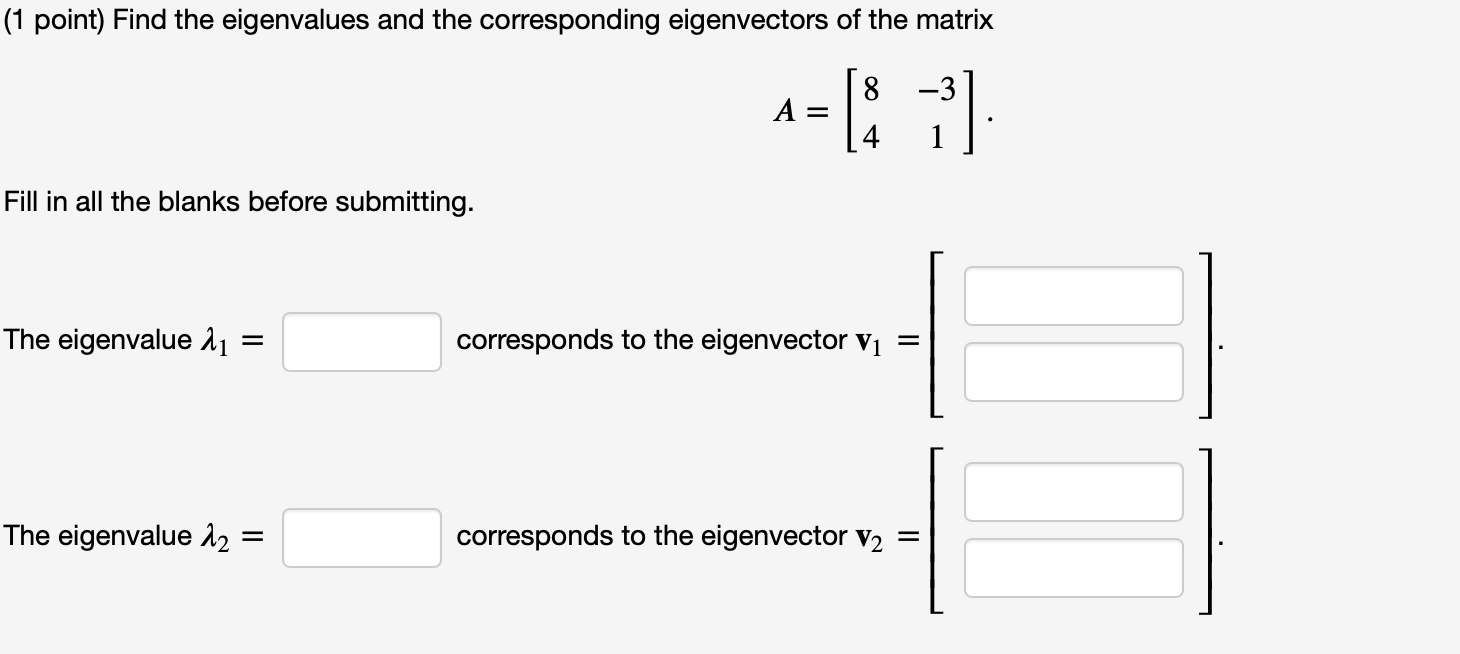The width and height of the screenshot is (1460, 654).
Task: Click the top component field of eigenvector v1
Action: coord(1073,295)
